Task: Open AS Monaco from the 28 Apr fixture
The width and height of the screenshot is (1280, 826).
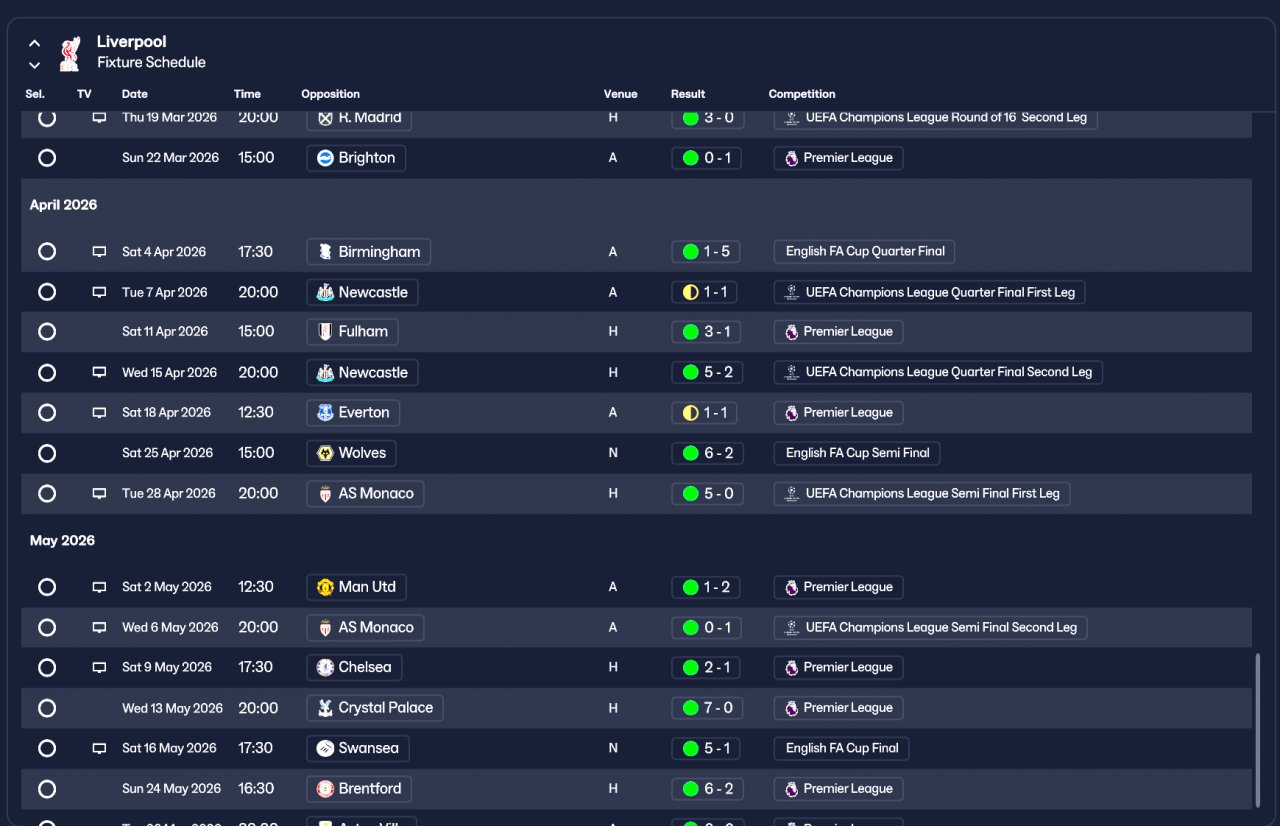Action: point(365,493)
